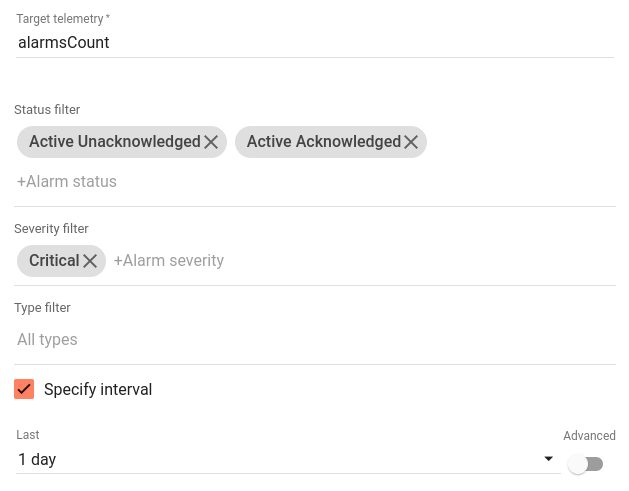Click the dropdown arrow for Last interval
Viewport: 629px width, 491px height.
click(x=548, y=459)
